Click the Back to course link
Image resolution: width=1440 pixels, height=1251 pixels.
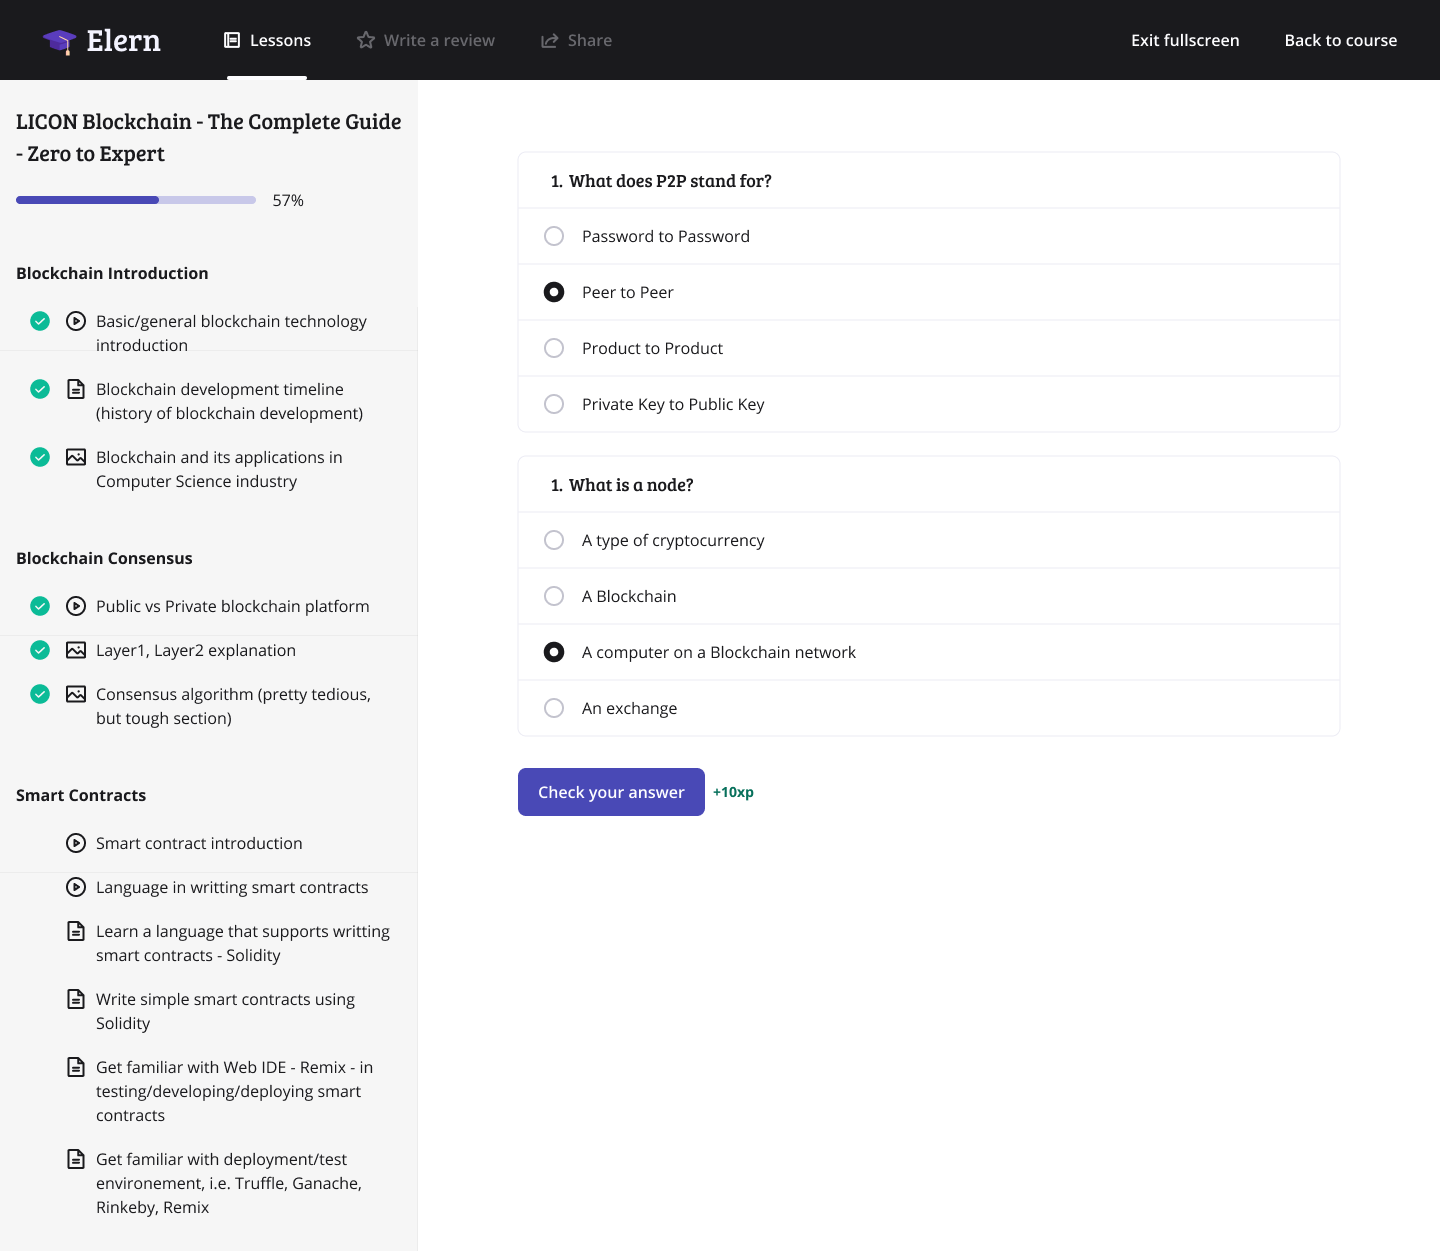pyautogui.click(x=1340, y=40)
